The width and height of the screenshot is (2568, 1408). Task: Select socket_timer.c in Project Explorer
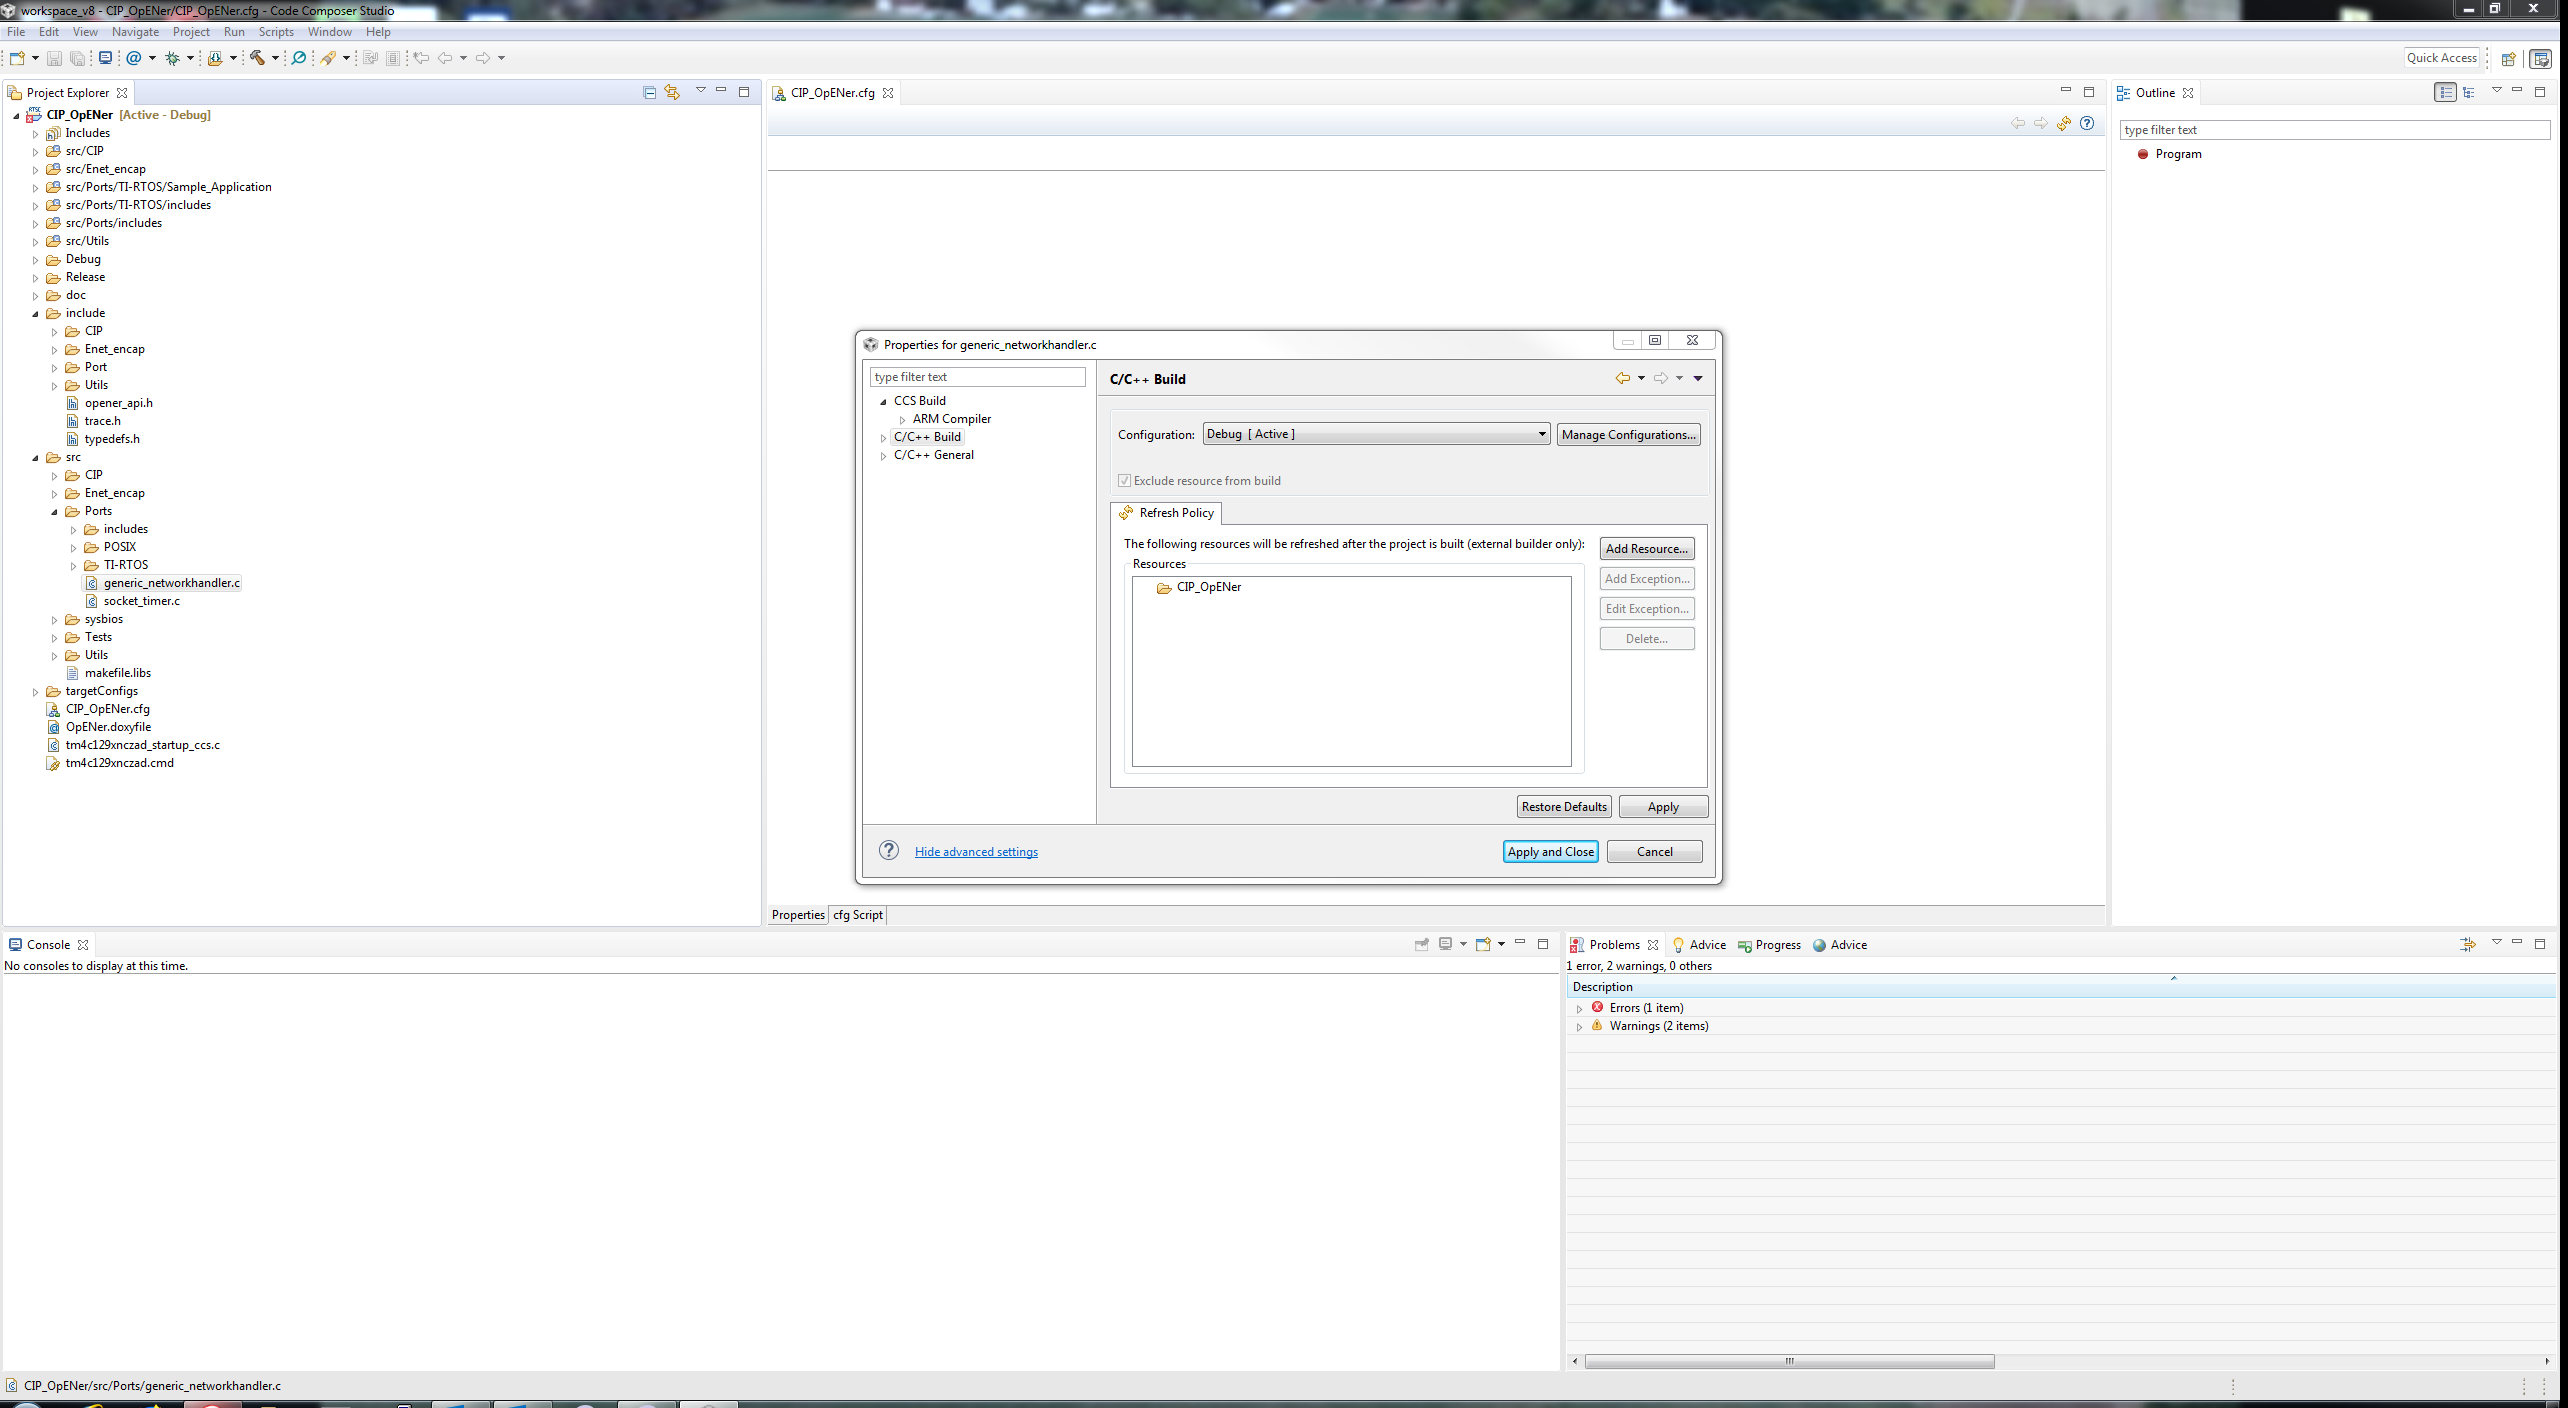coord(141,601)
